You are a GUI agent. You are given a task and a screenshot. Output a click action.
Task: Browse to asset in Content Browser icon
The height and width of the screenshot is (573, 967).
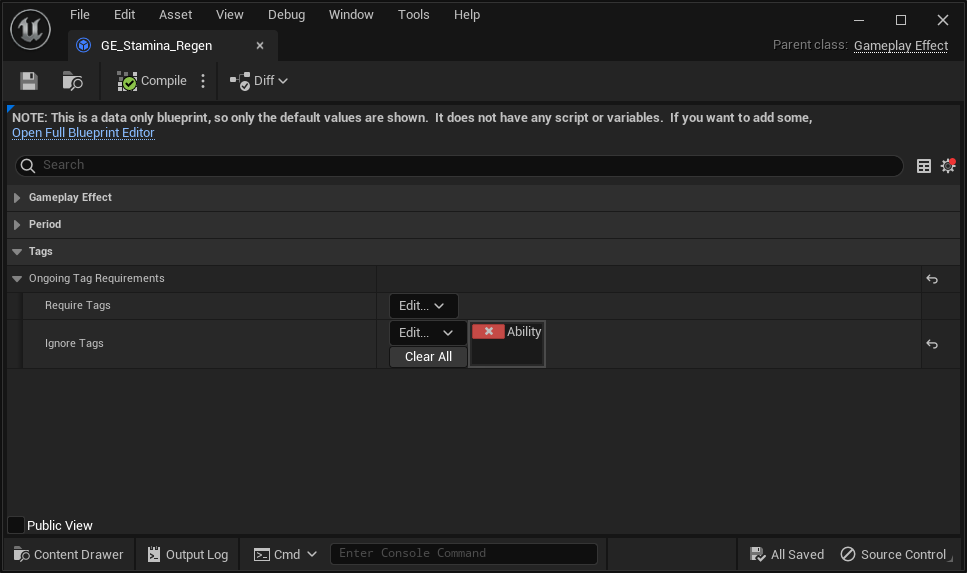tap(73, 81)
